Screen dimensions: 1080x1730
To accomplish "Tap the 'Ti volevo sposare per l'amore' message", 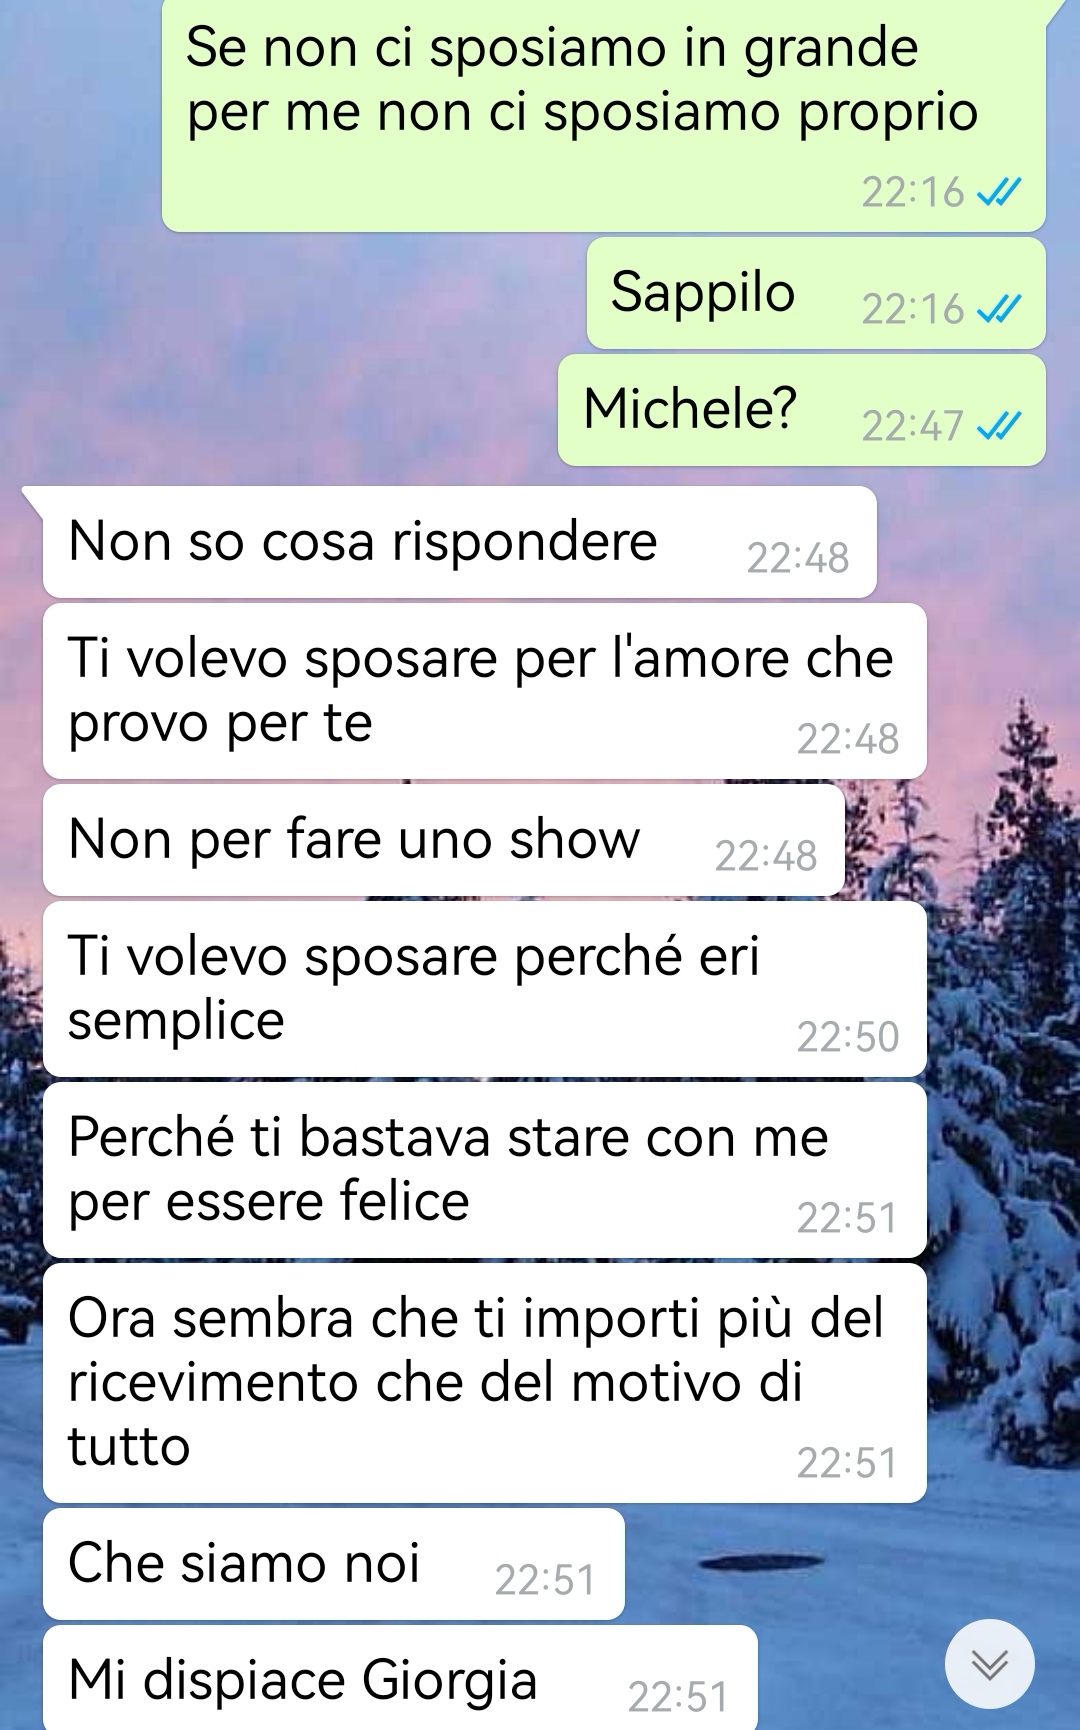I will [x=485, y=691].
